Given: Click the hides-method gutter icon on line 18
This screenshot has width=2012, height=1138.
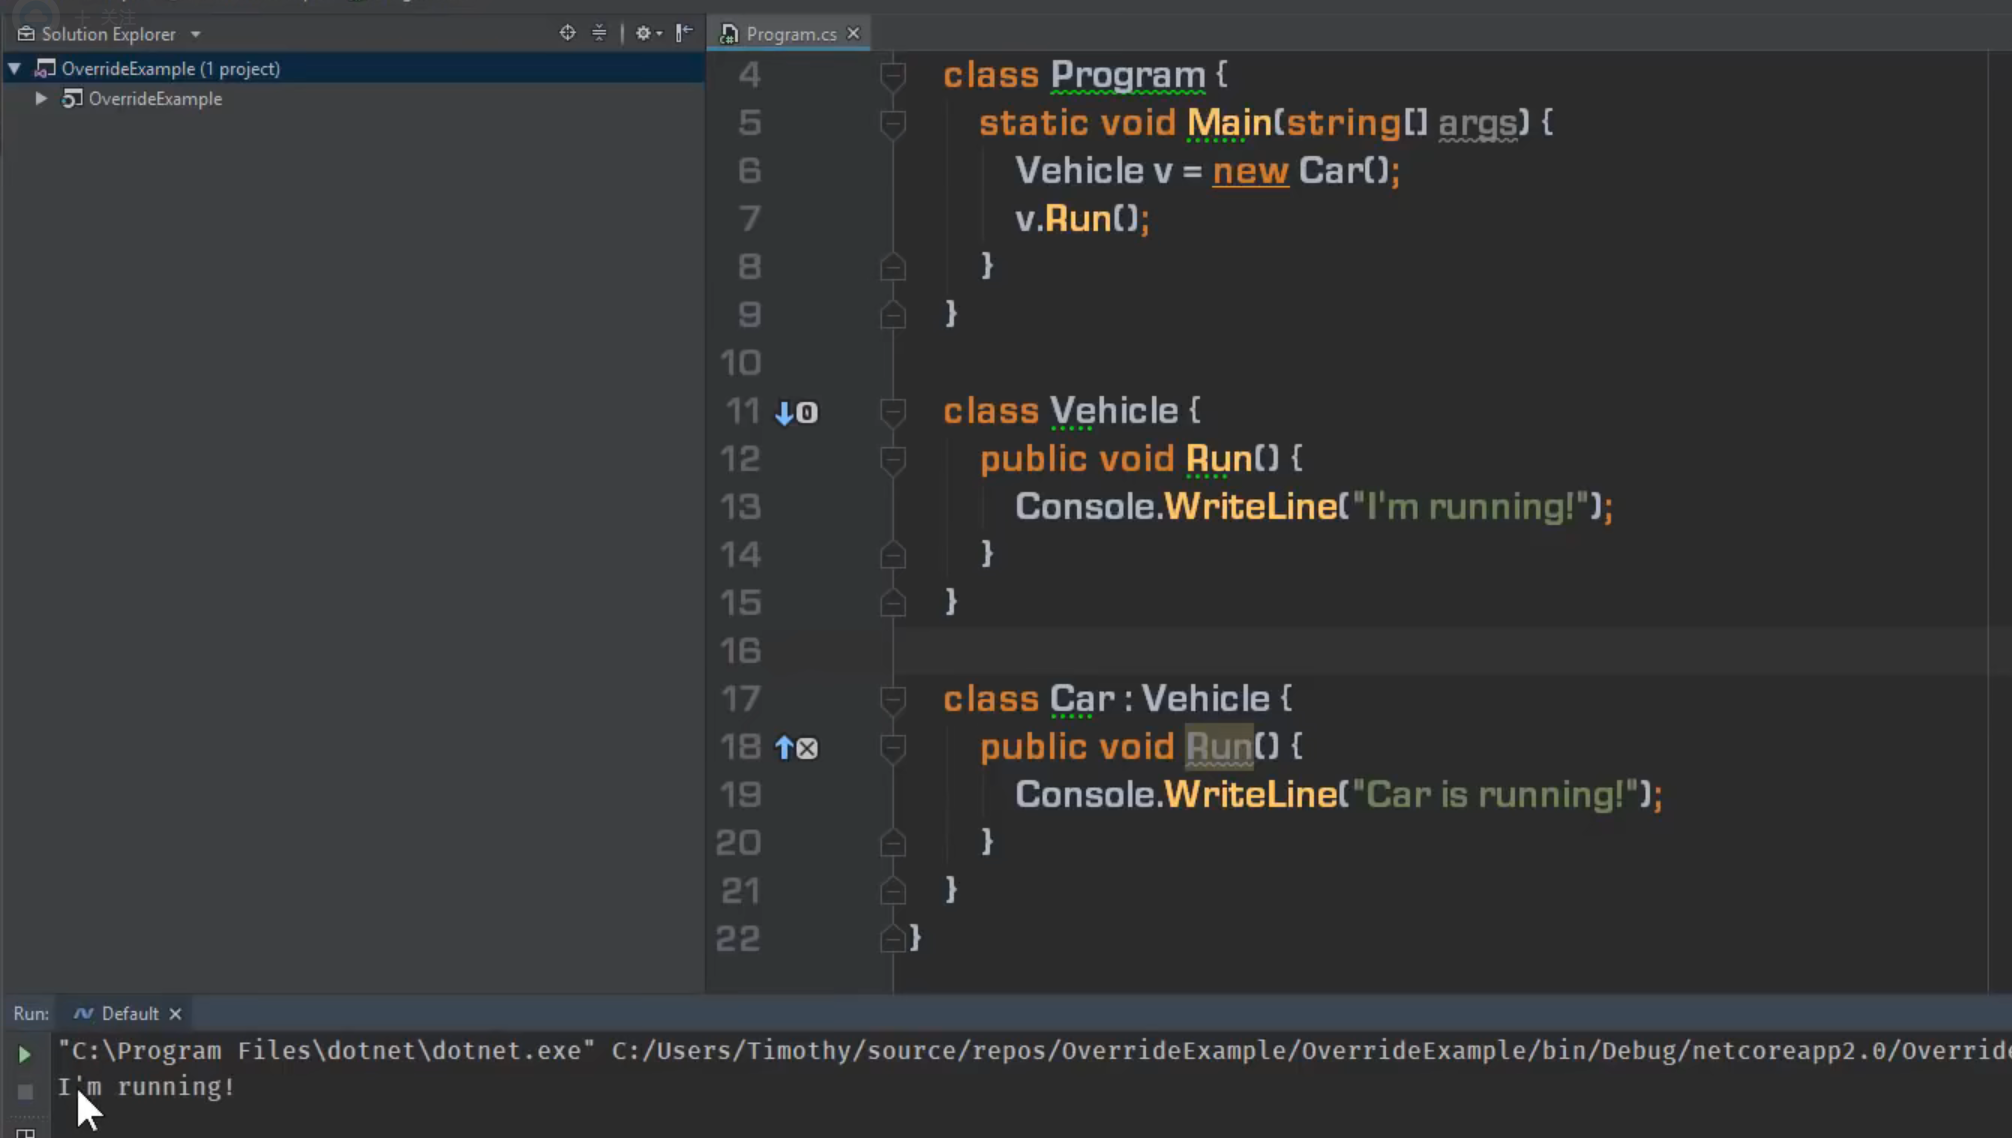Looking at the screenshot, I should [797, 748].
